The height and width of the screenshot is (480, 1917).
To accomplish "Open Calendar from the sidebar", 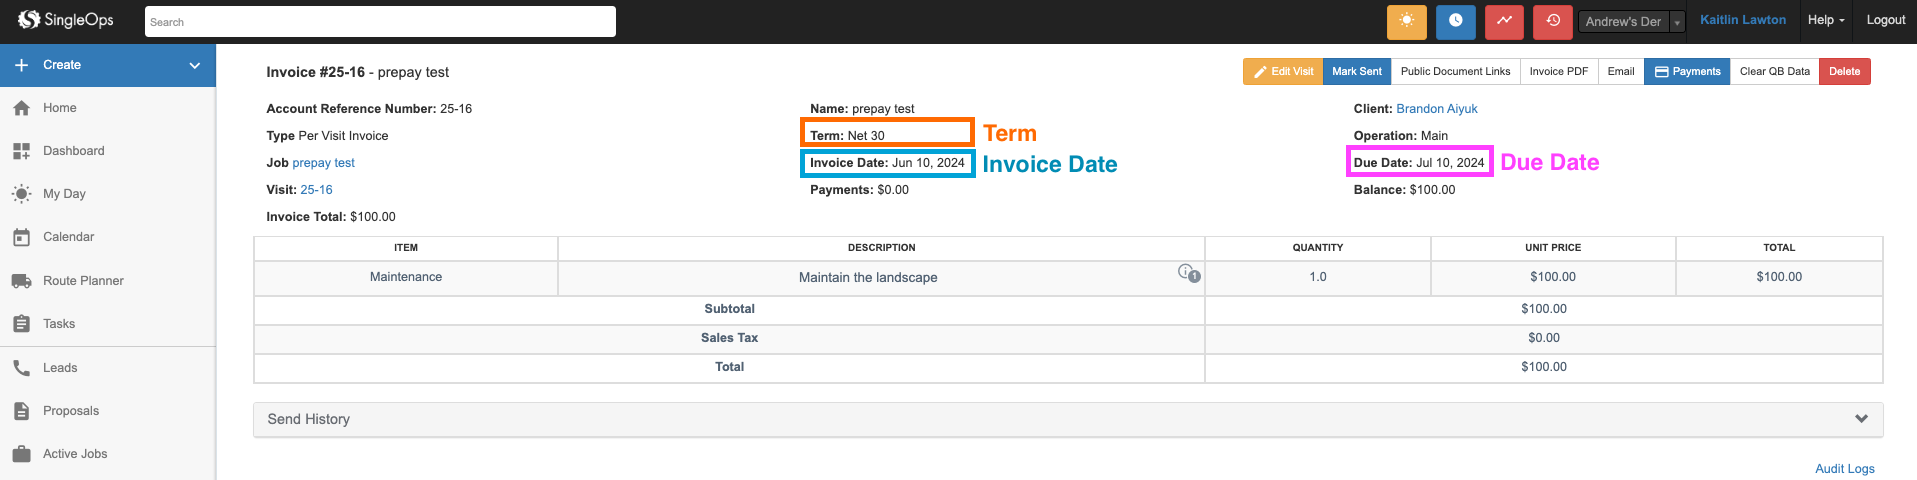I will tap(68, 237).
